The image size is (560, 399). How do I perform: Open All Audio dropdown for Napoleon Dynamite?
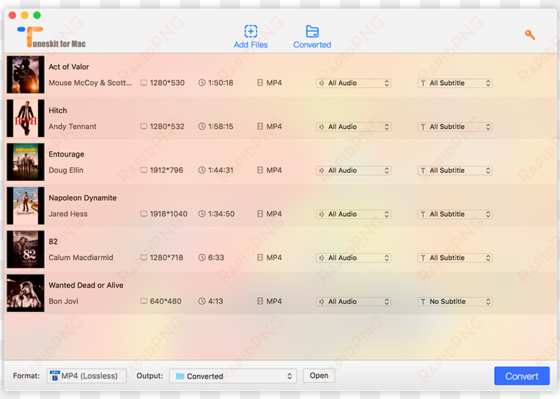click(353, 214)
